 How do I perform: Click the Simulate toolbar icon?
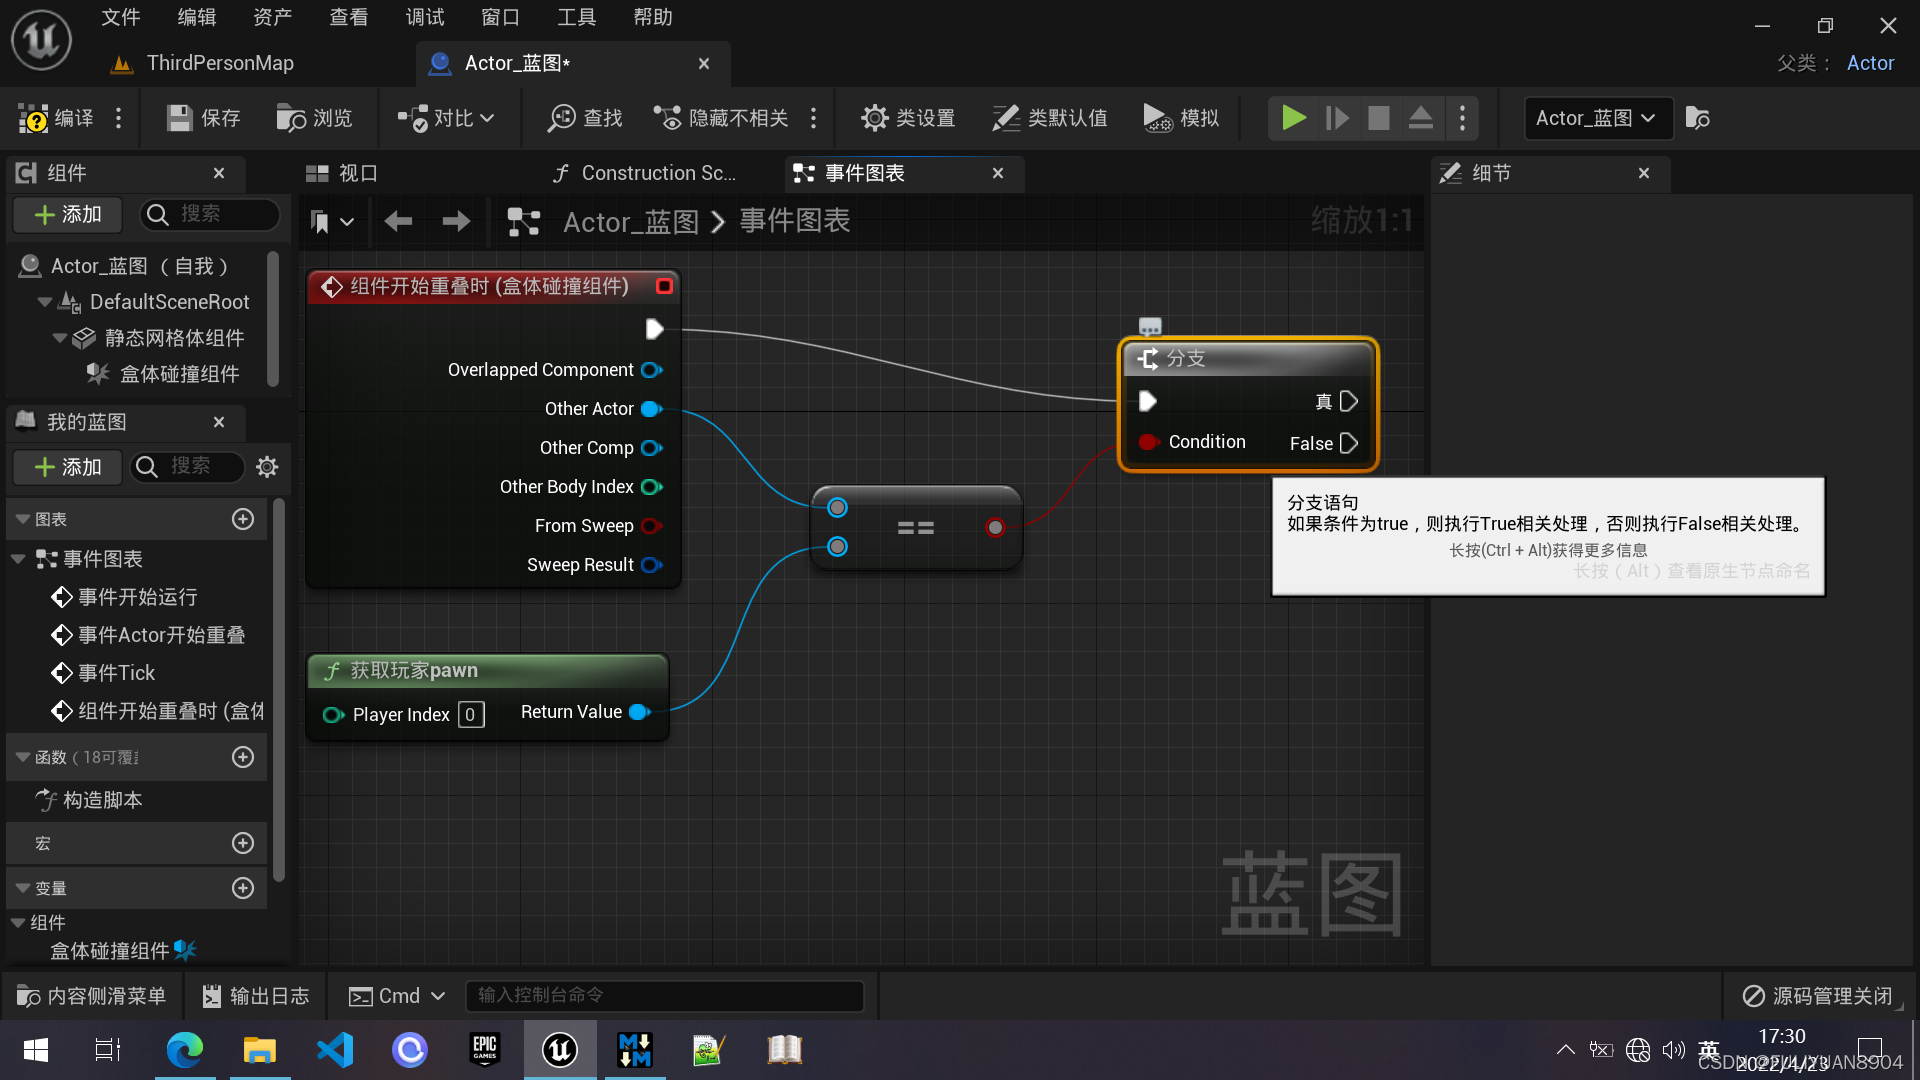pyautogui.click(x=1157, y=118)
